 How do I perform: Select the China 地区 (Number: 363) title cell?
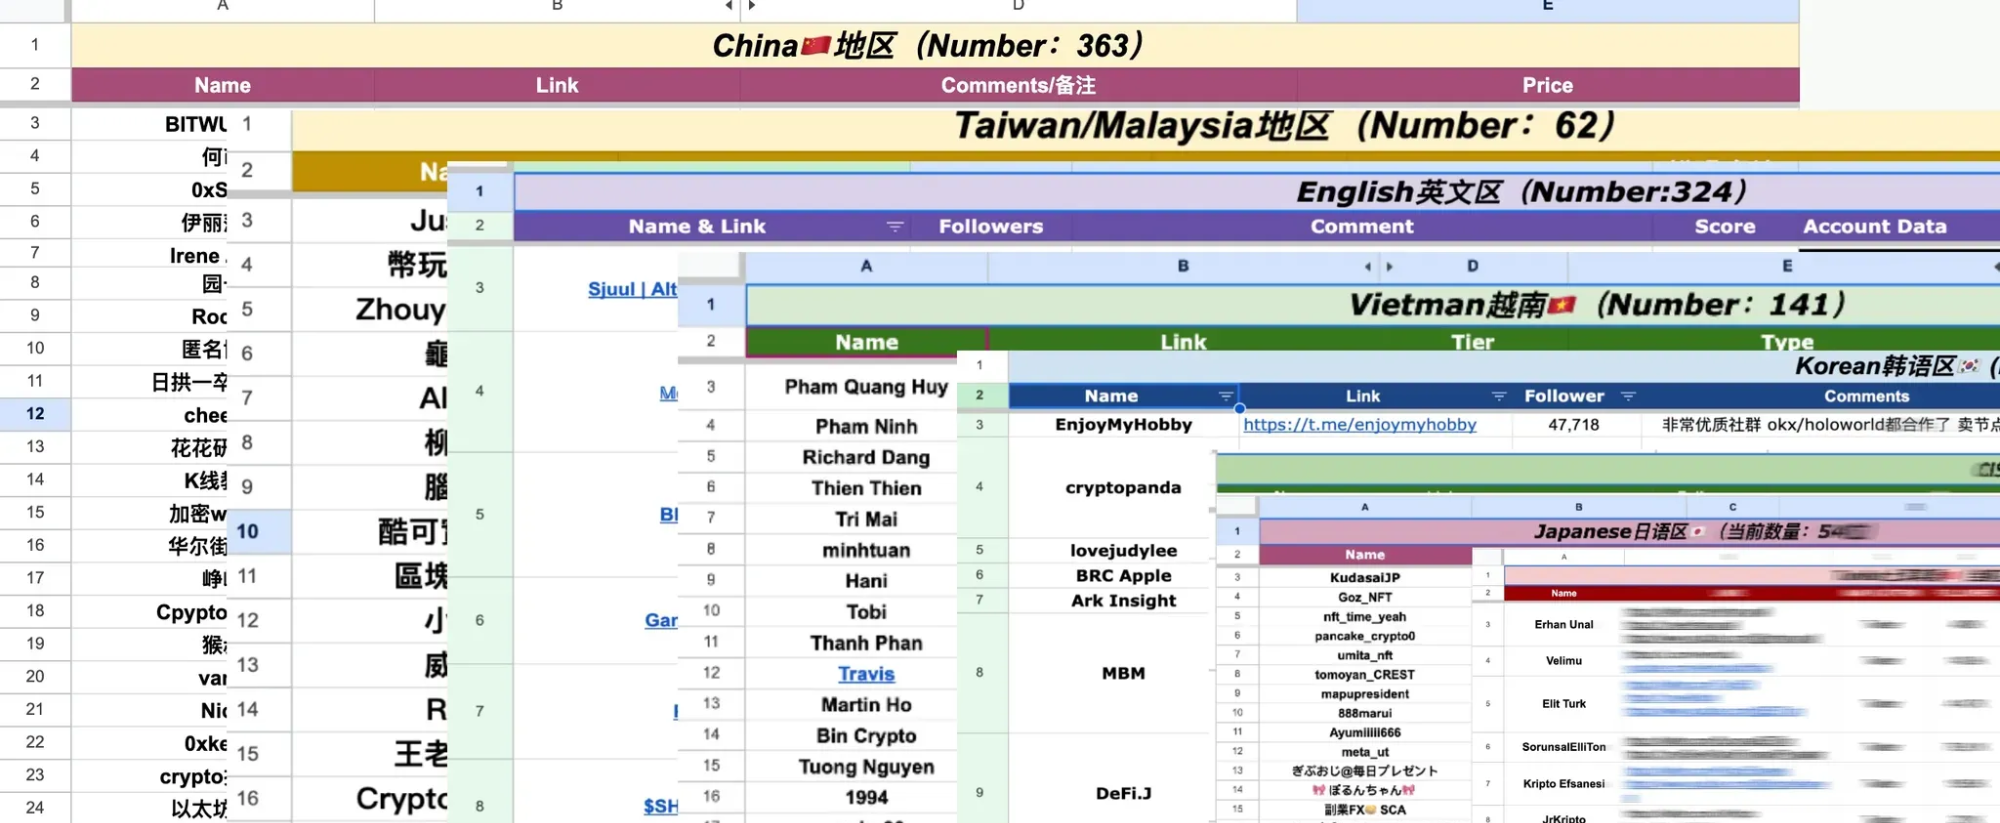[935, 45]
